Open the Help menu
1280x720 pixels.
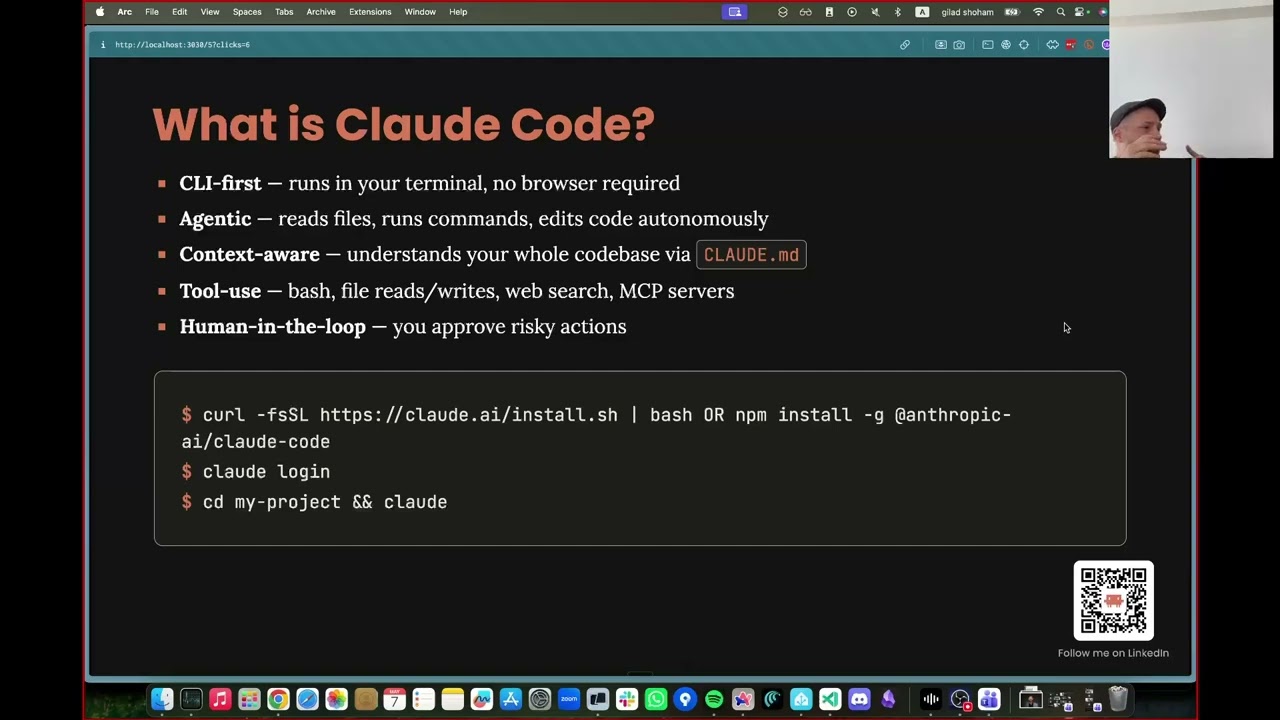click(458, 12)
